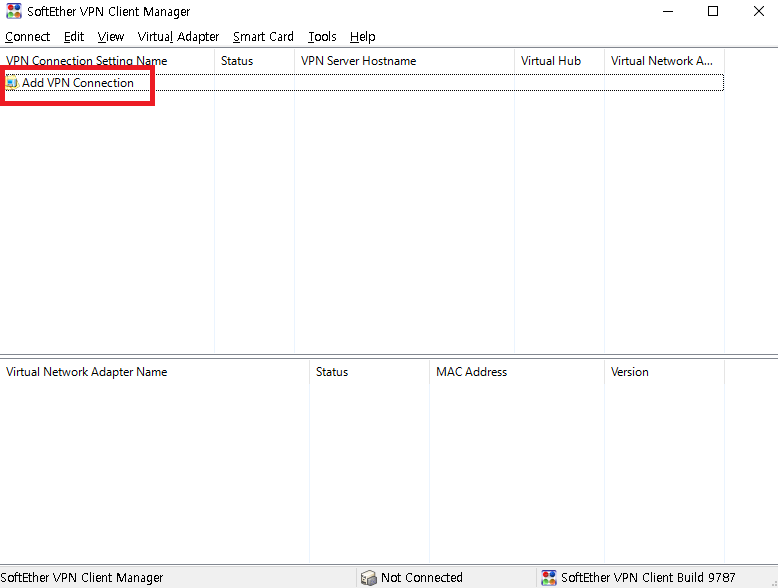Click the Add VPN Connection icon
This screenshot has height=588, width=778.
tap(12, 83)
